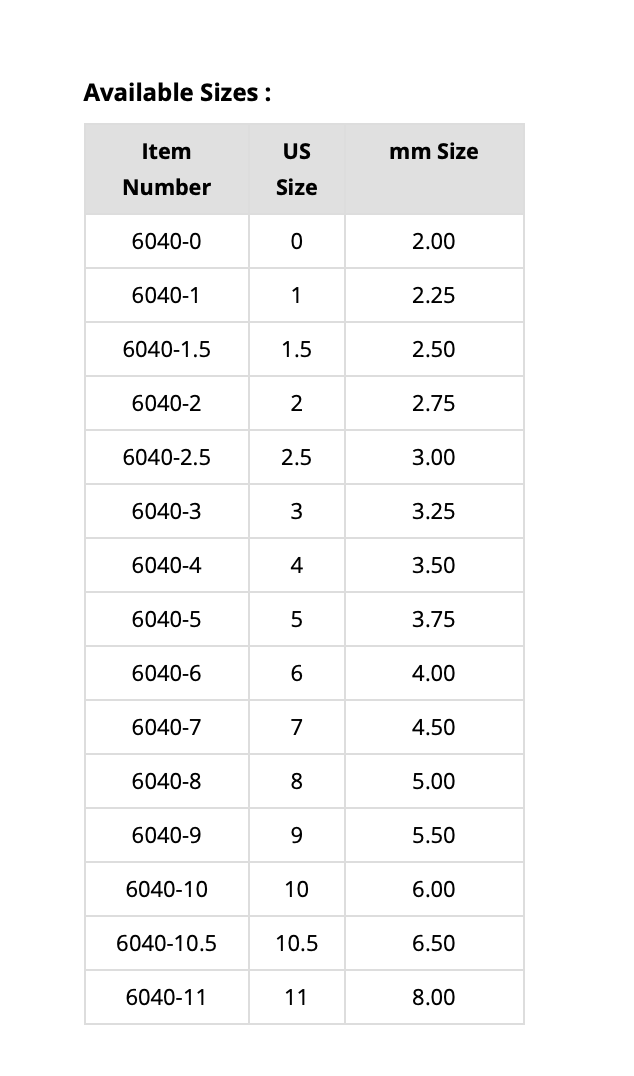The height and width of the screenshot is (1076, 634).
Task: Select item number 6040-1.5
Action: (x=166, y=349)
